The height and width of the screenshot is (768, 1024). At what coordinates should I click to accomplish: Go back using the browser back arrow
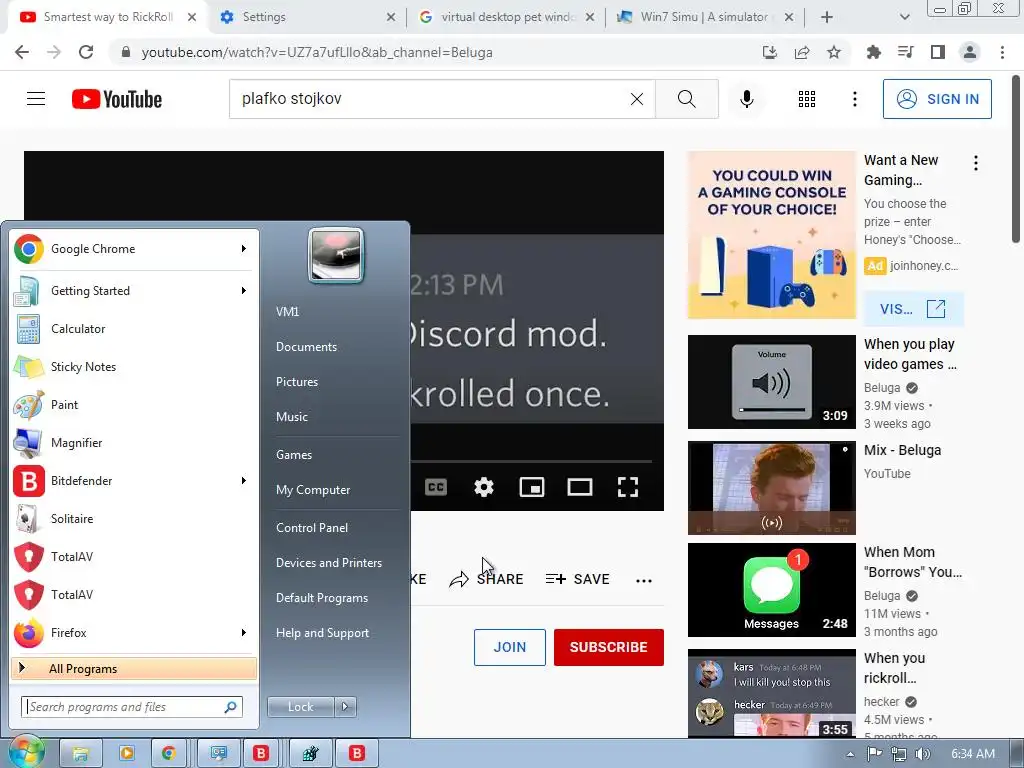click(22, 52)
